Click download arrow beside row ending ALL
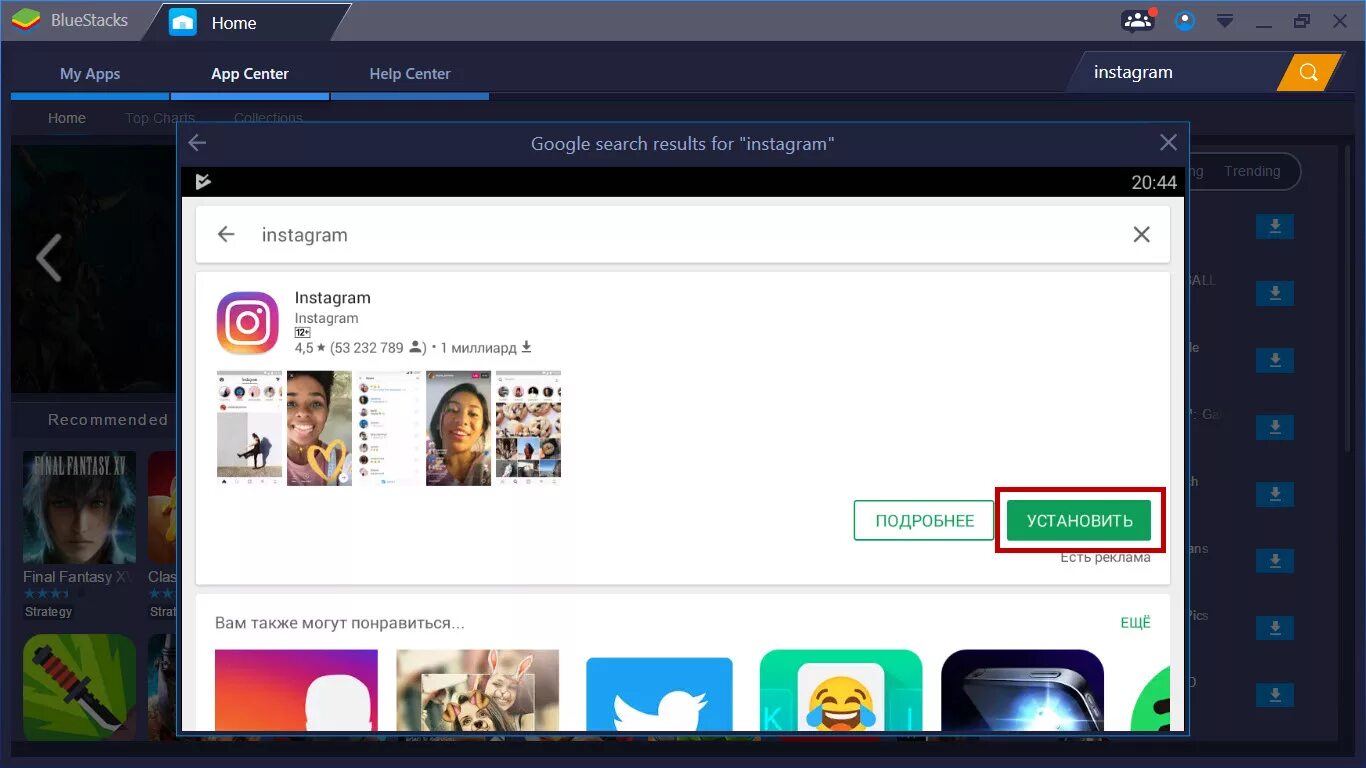Image resolution: width=1366 pixels, height=768 pixels. pos(1275,294)
